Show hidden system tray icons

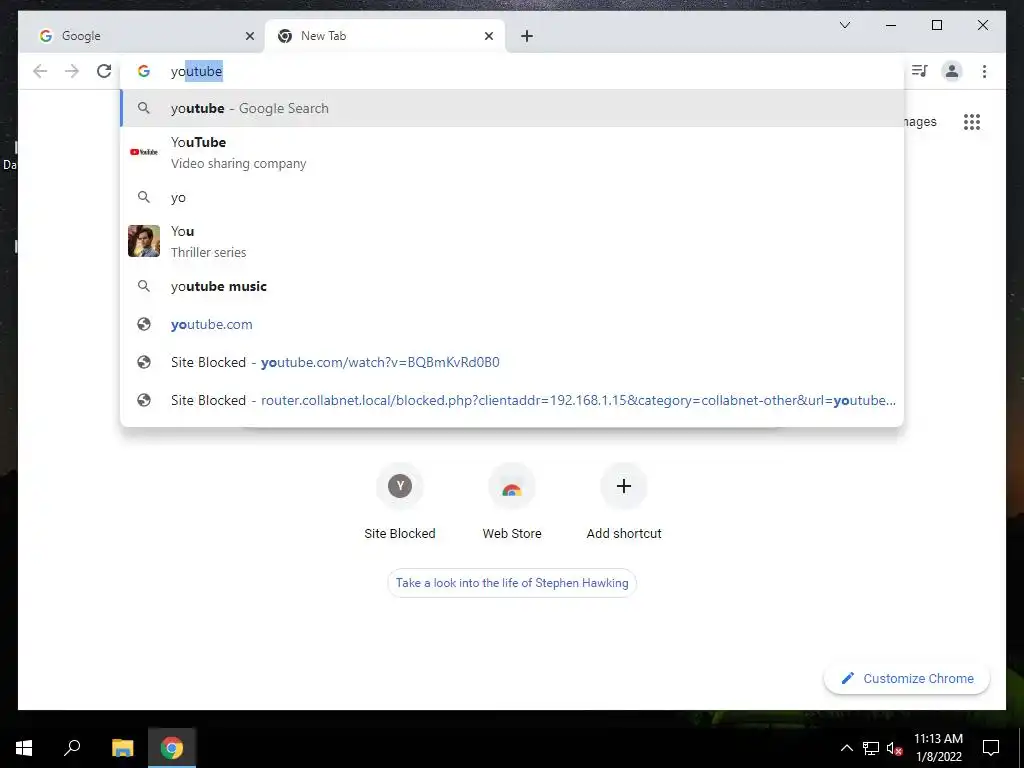(x=846, y=748)
